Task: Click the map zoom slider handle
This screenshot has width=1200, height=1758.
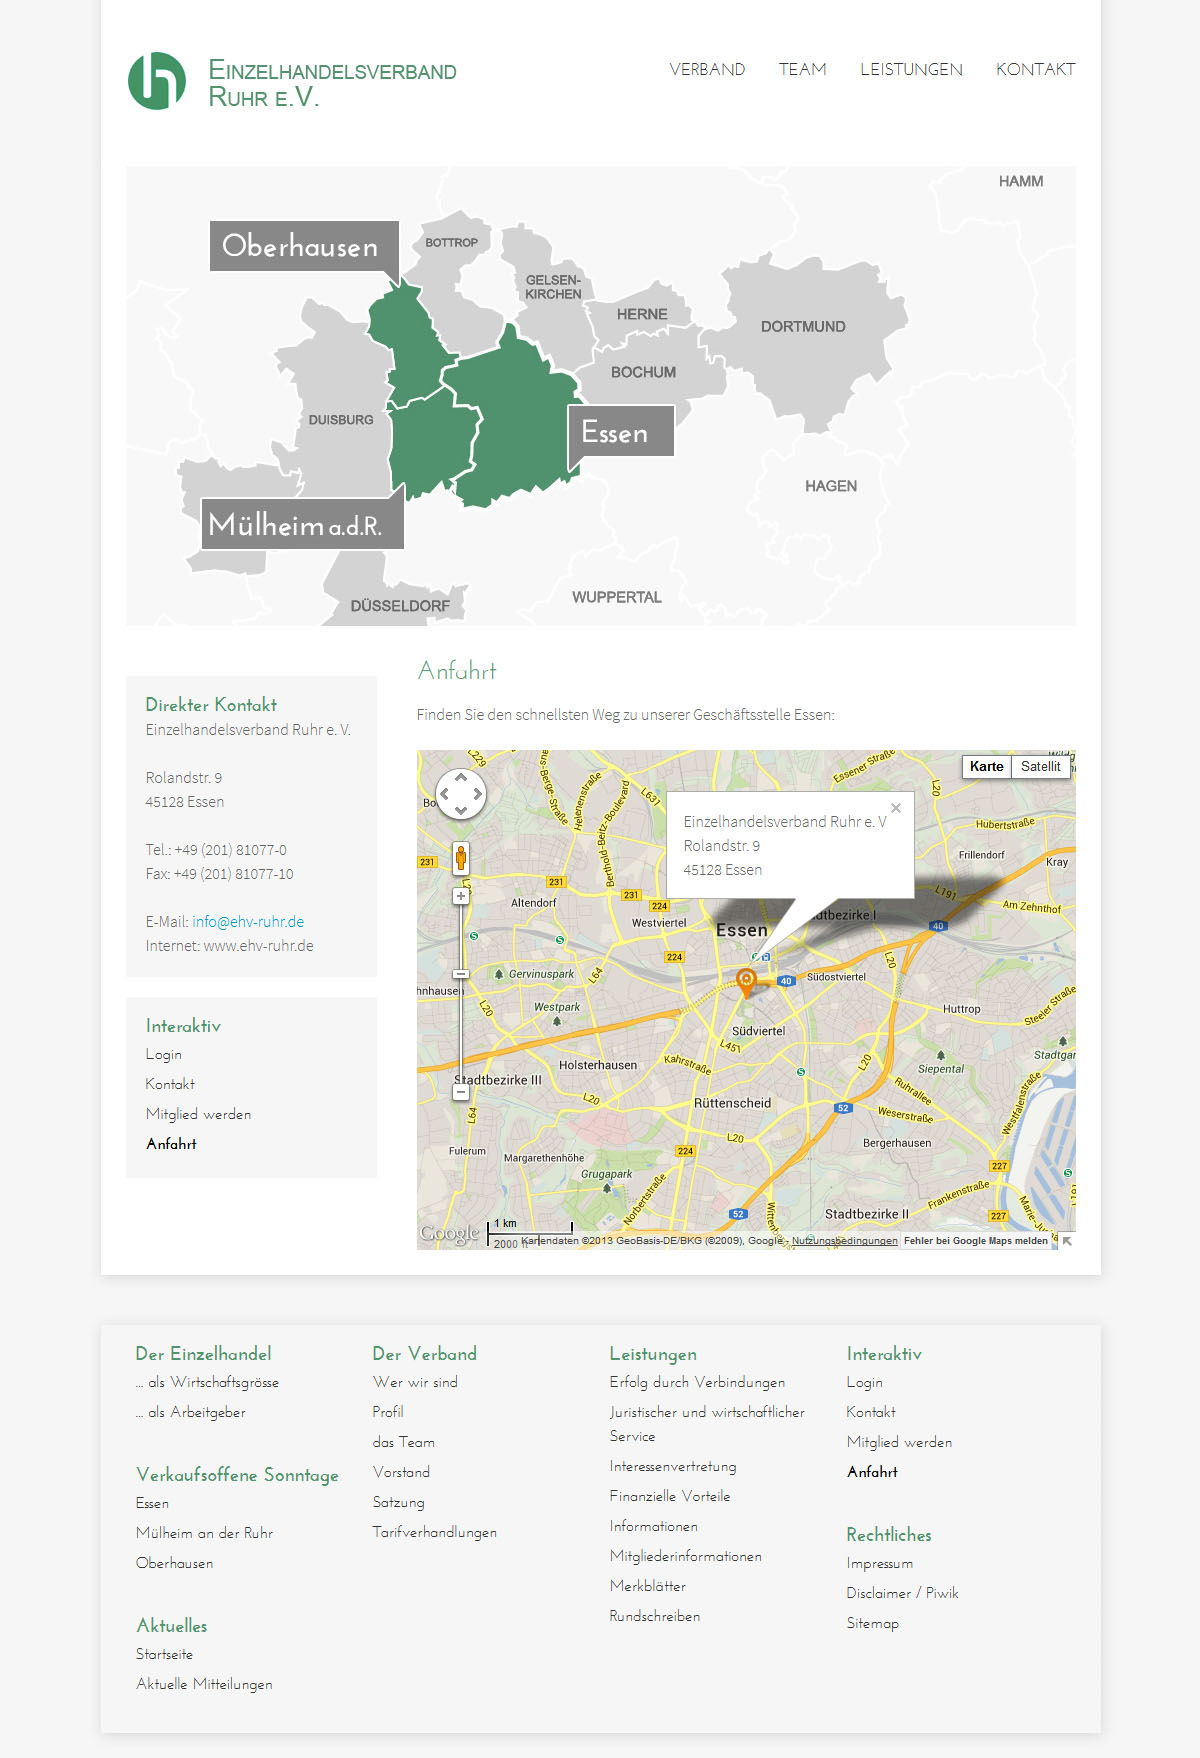Action: tap(461, 974)
